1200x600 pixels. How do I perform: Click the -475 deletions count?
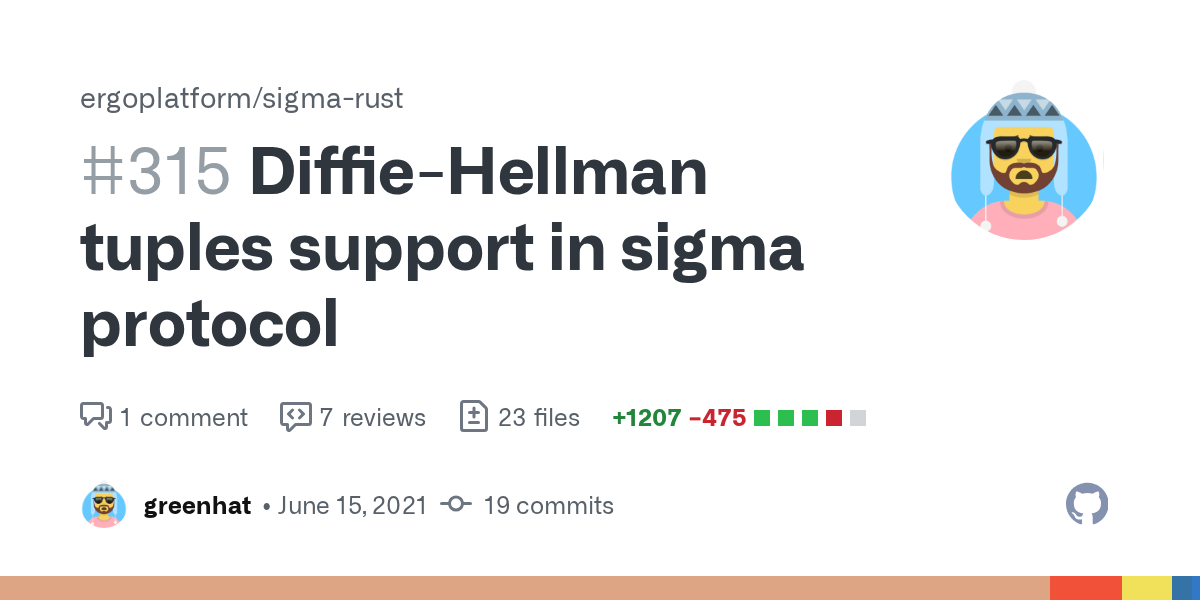pos(717,417)
